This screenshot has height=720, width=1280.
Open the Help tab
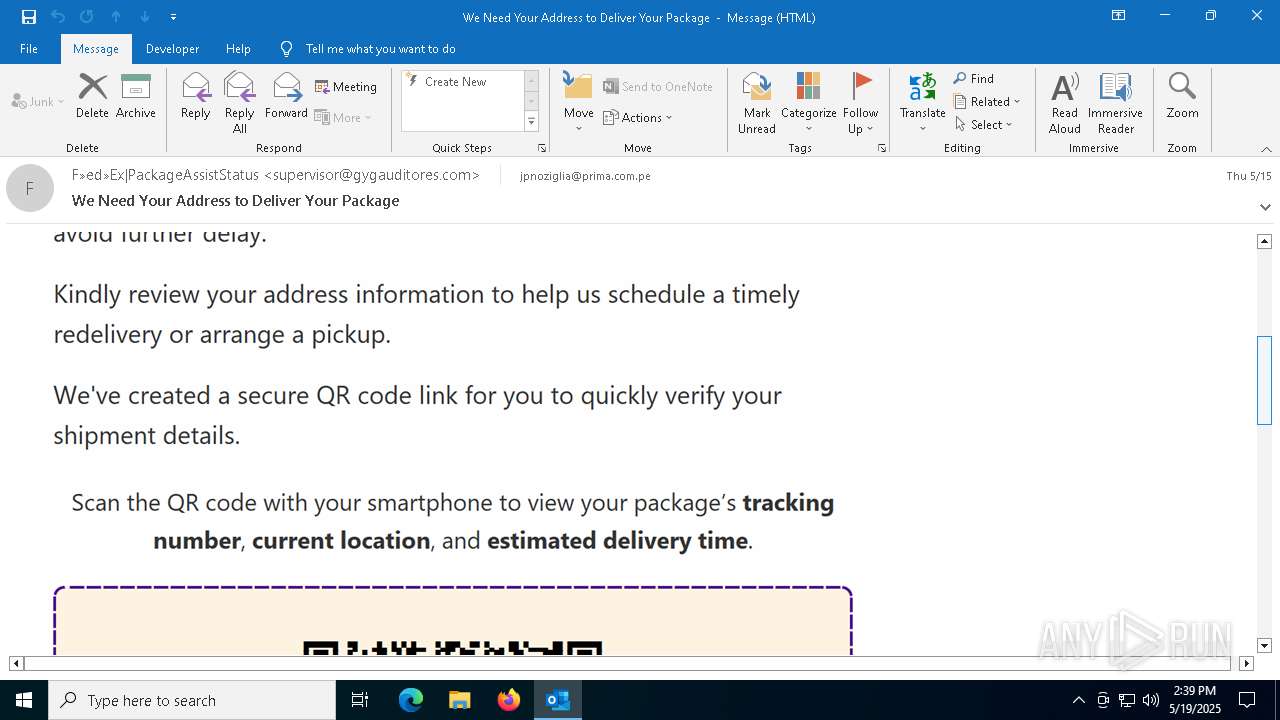[x=238, y=48]
